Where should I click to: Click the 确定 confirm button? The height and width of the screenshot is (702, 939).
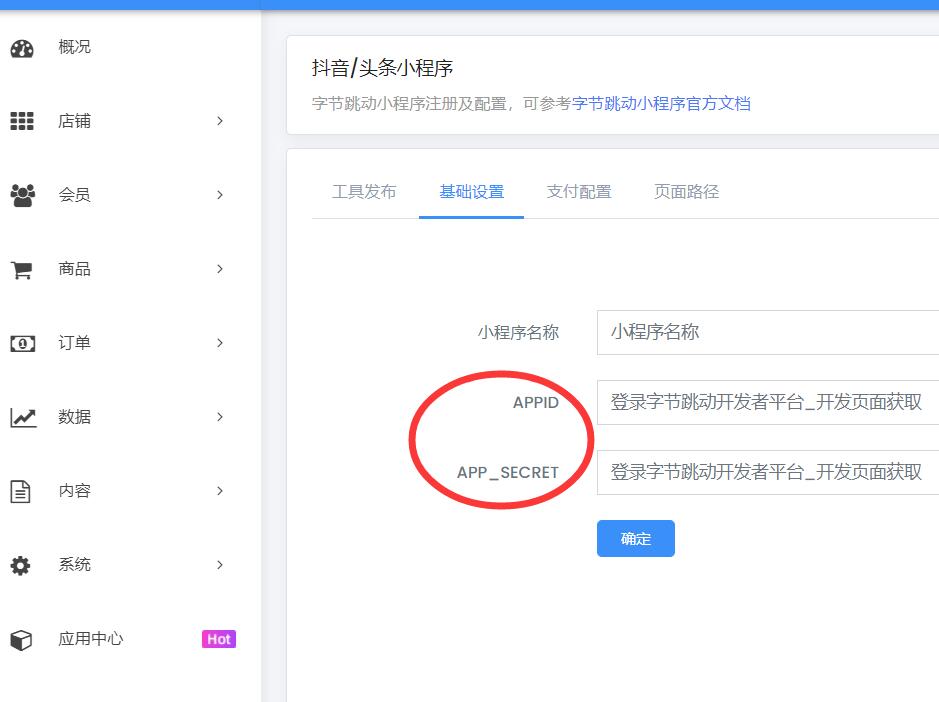click(x=635, y=538)
